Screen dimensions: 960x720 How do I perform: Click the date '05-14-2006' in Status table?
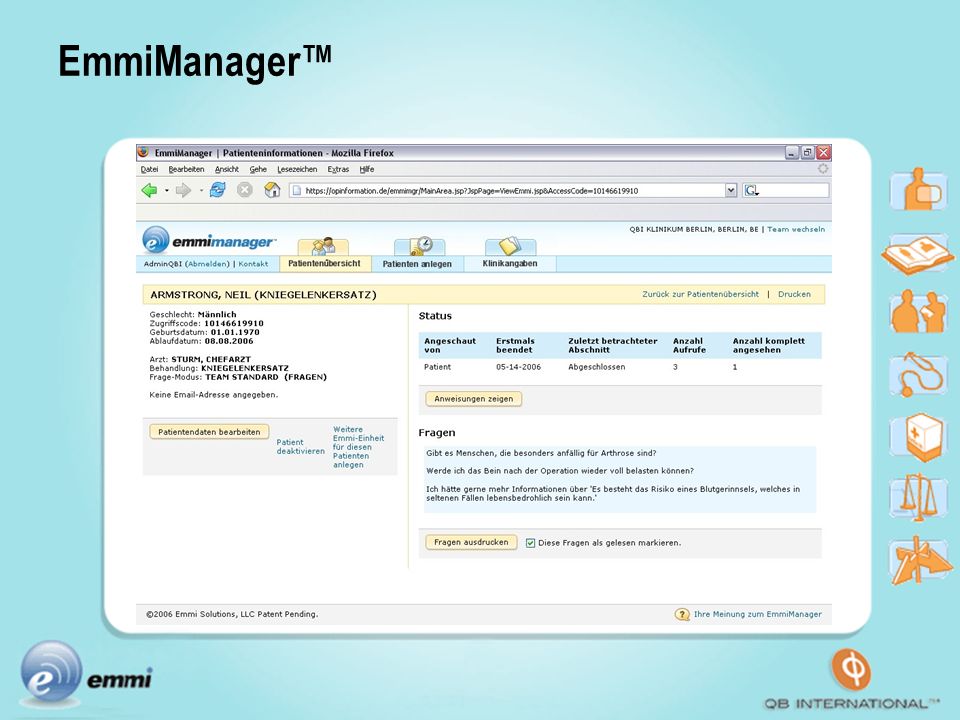click(x=519, y=367)
